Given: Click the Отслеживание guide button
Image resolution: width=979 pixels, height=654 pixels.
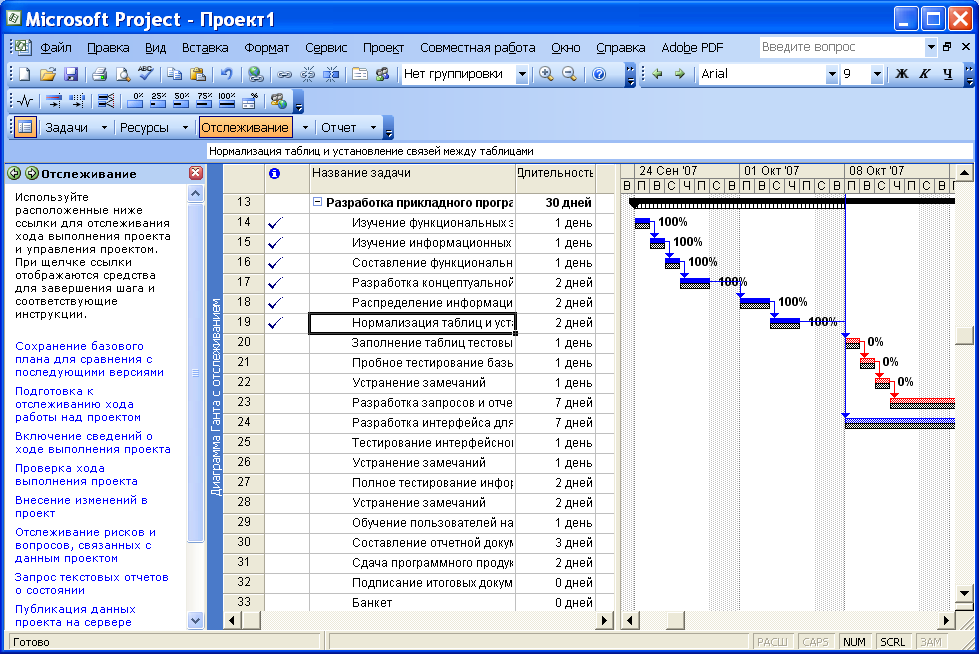Looking at the screenshot, I should tap(245, 127).
